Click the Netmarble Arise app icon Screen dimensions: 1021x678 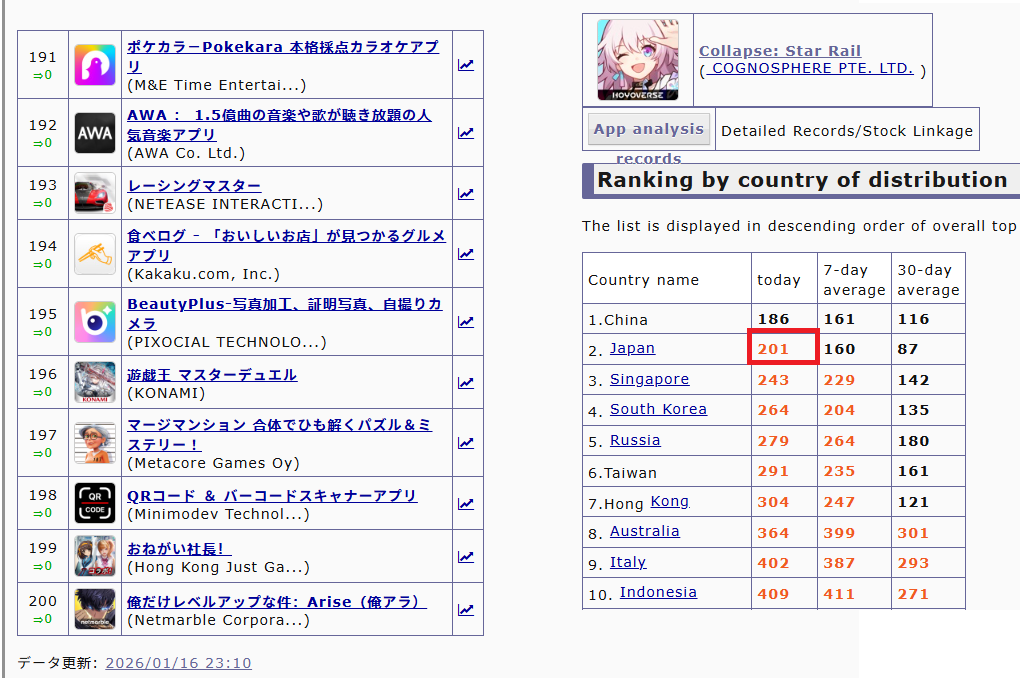(95, 610)
